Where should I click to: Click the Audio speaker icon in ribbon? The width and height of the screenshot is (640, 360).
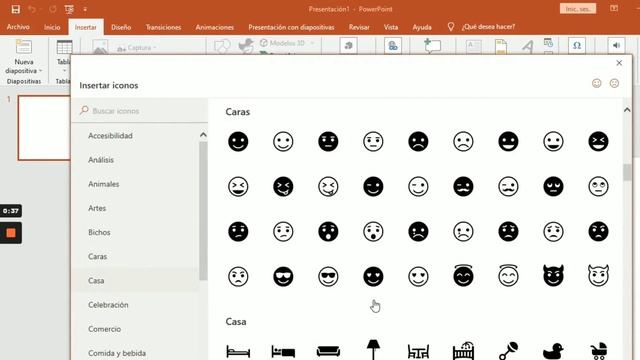tap(616, 45)
